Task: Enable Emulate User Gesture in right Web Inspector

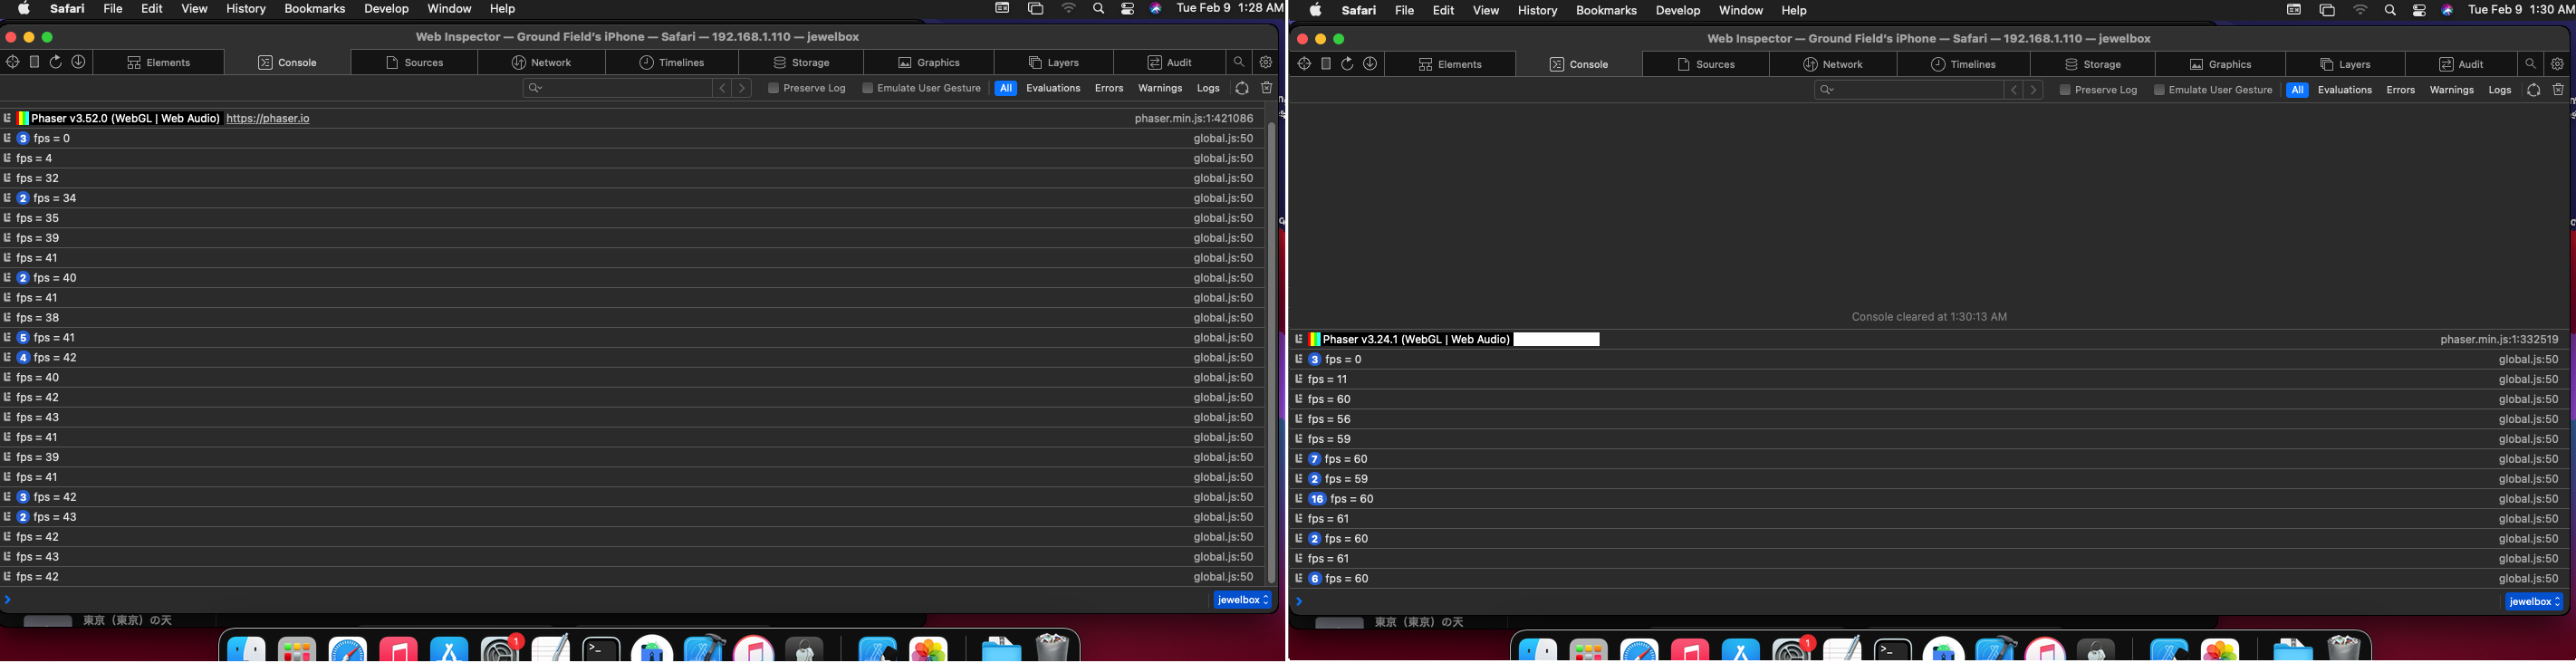Action: 2160,90
